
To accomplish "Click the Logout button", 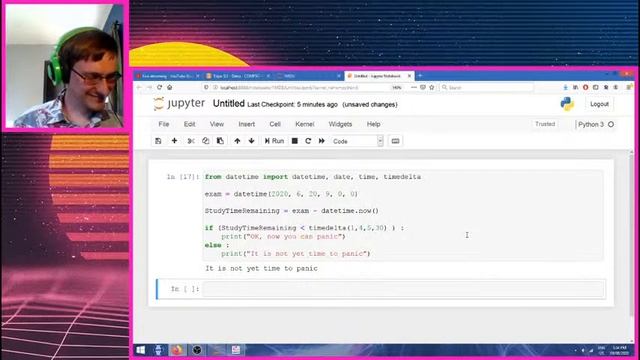I will click(599, 104).
